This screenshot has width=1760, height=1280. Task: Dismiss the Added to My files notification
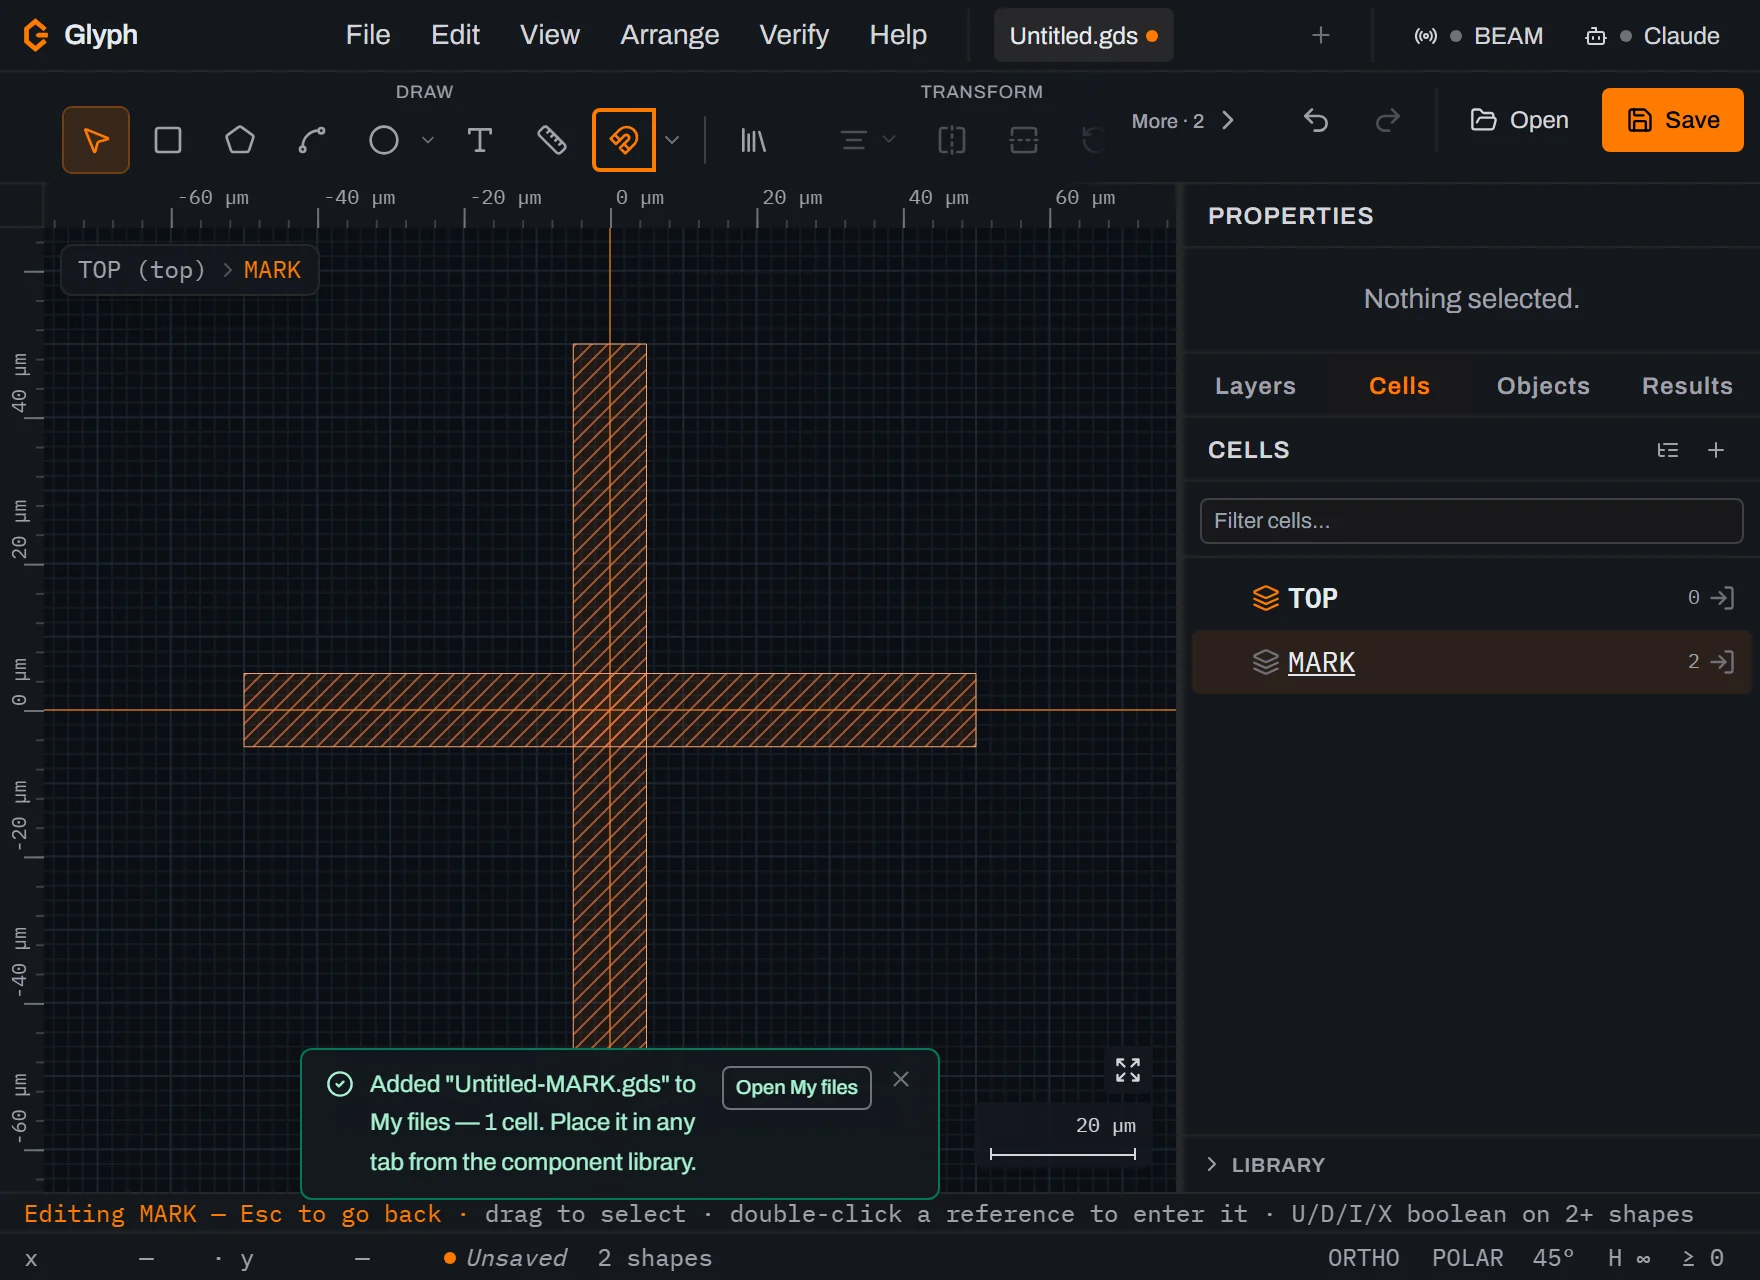pyautogui.click(x=901, y=1079)
